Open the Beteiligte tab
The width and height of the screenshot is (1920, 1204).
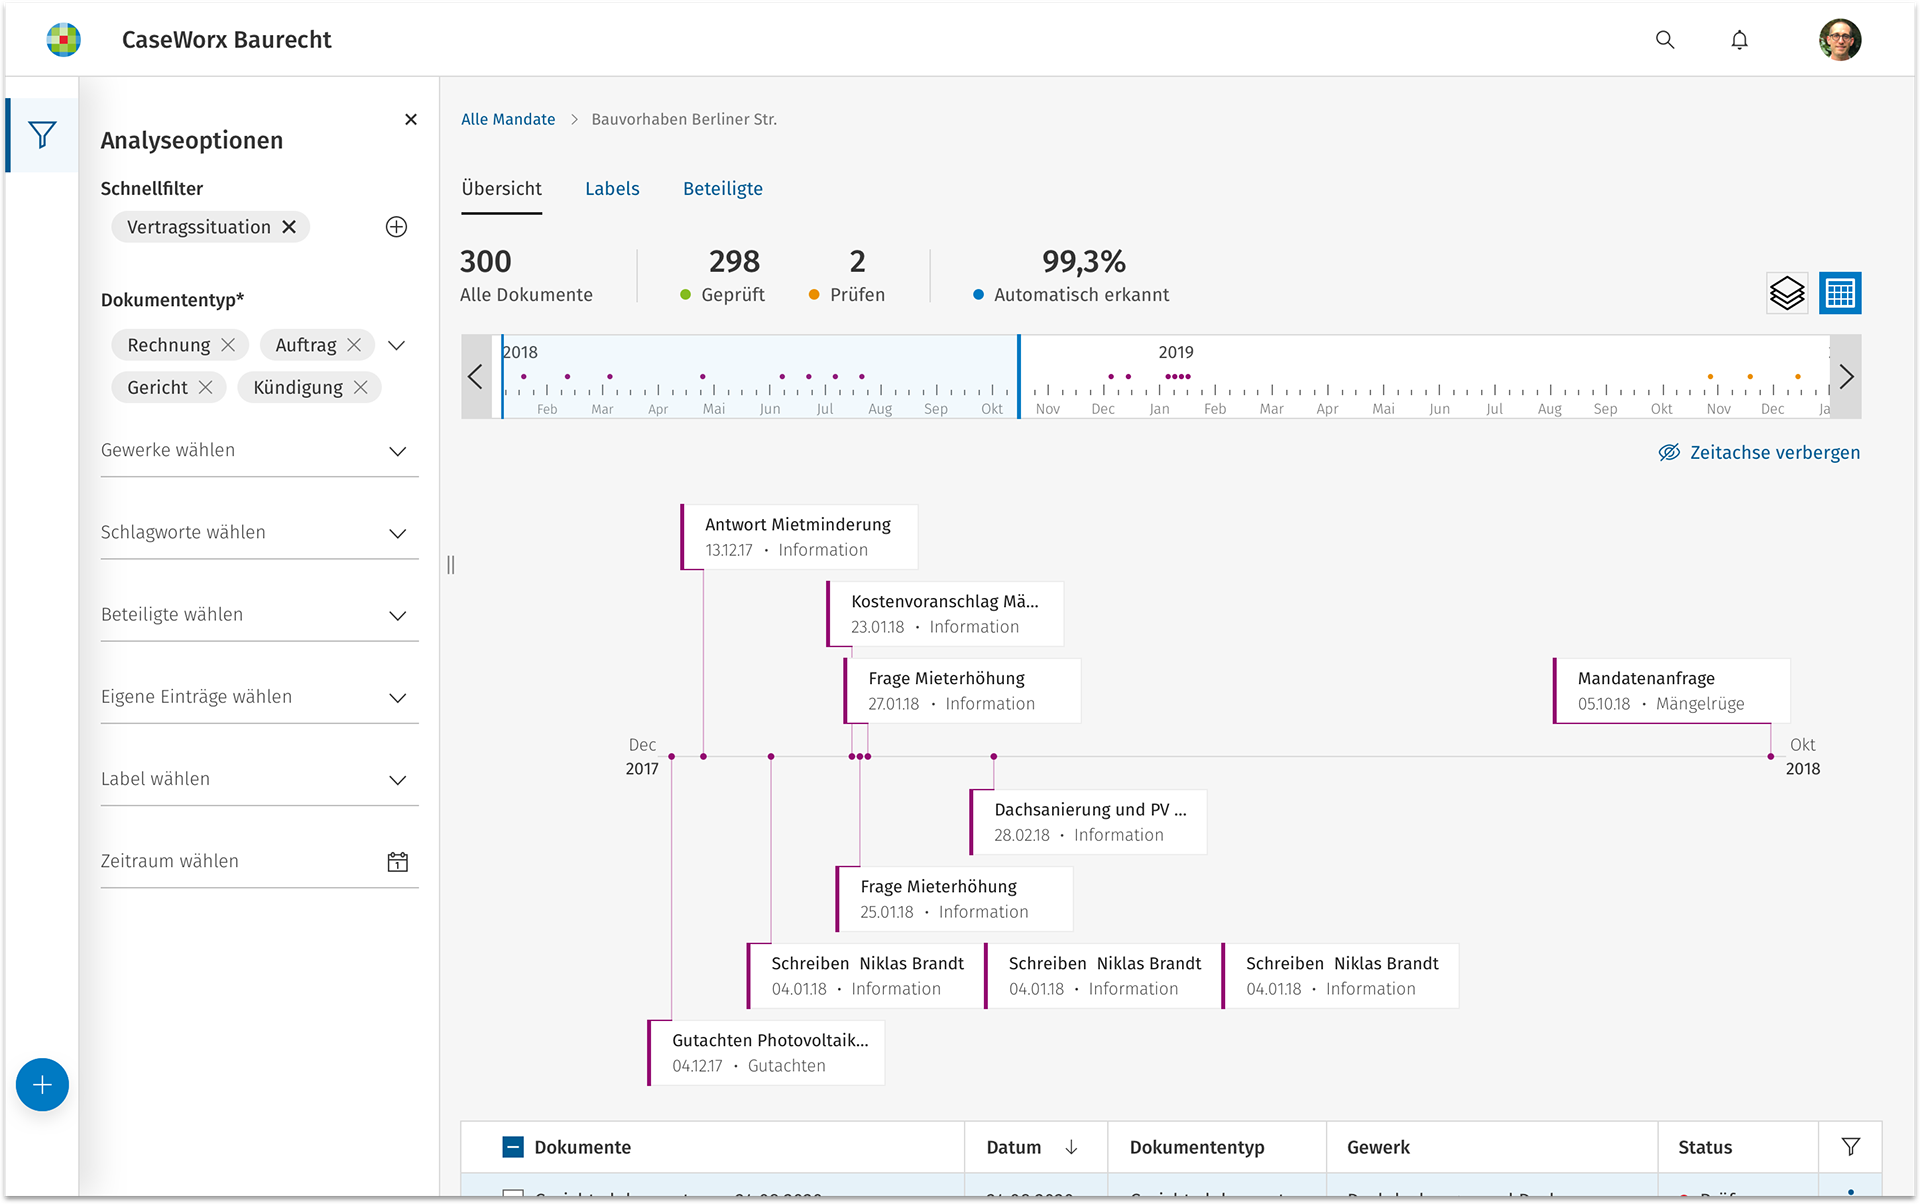point(722,189)
